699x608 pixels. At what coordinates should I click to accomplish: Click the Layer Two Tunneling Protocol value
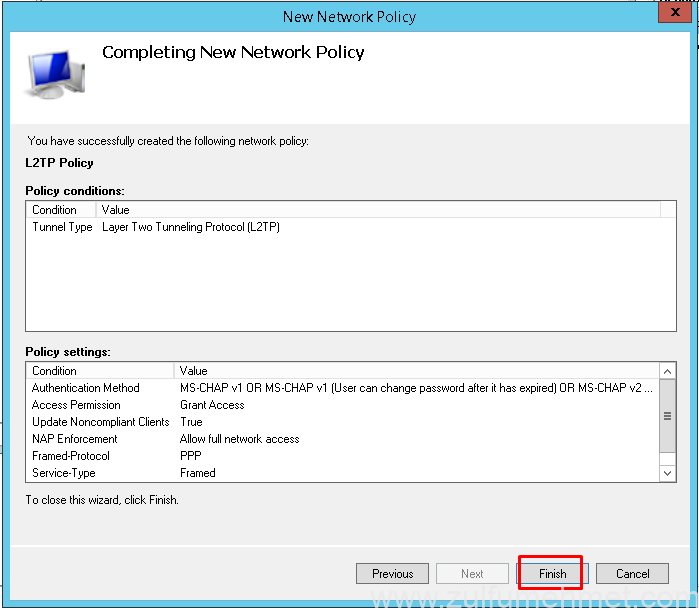(x=191, y=227)
